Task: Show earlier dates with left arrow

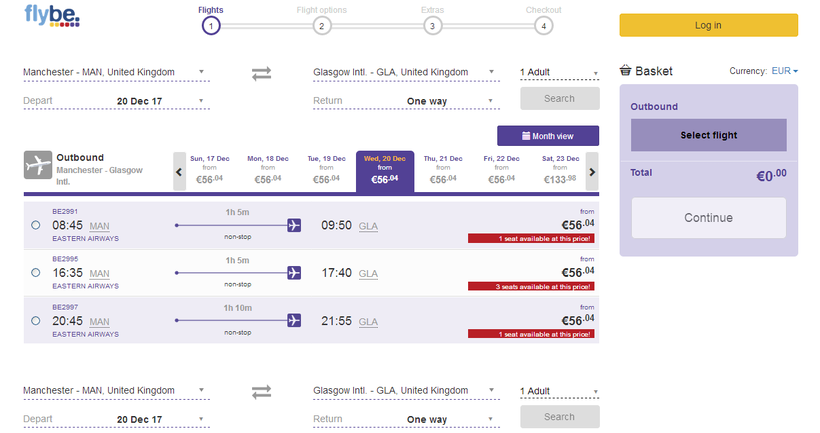Action: [x=179, y=172]
